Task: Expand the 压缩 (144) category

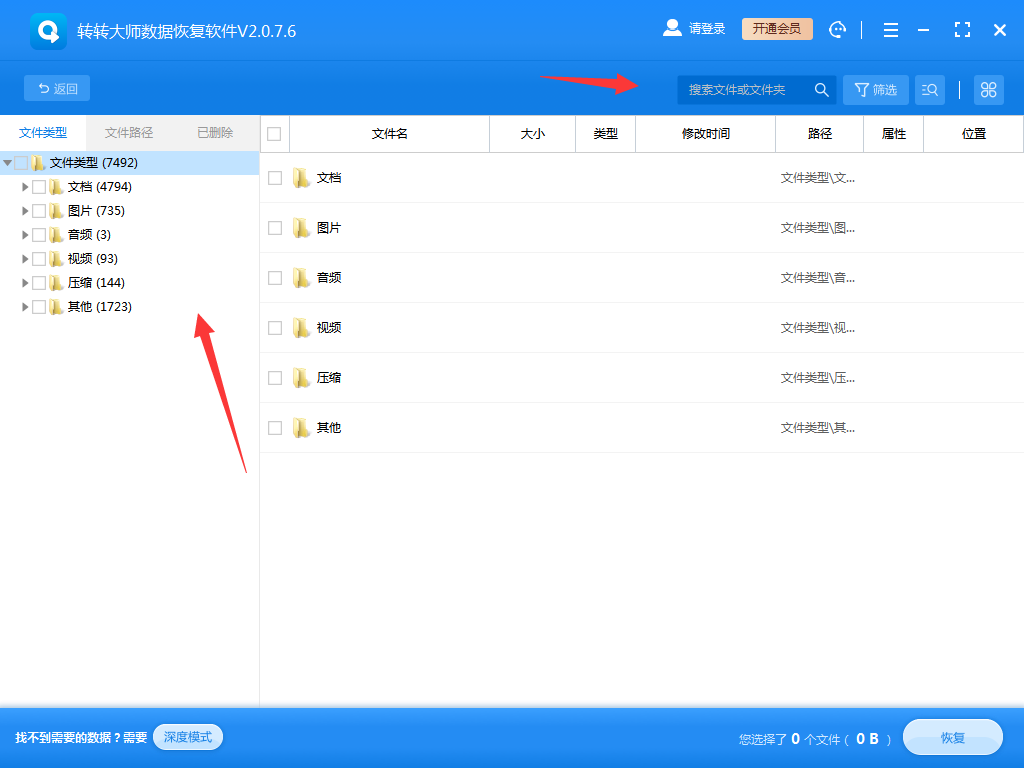Action: (24, 282)
